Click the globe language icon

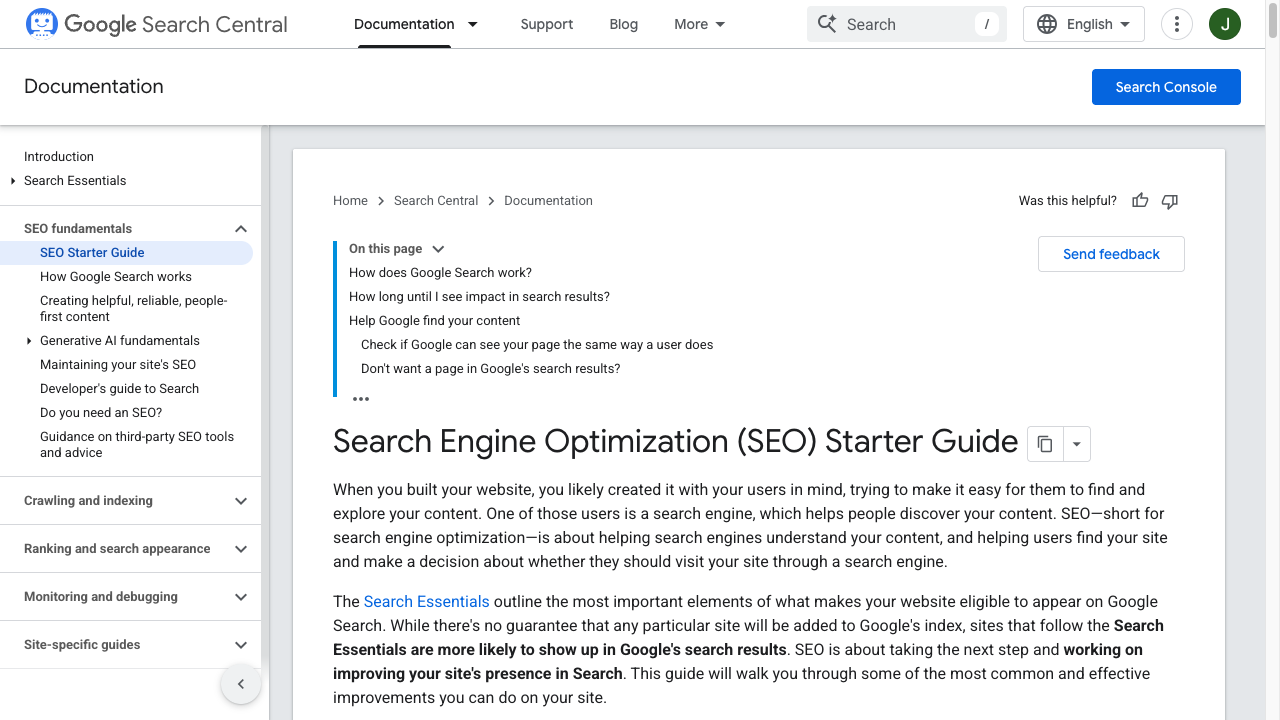(1047, 24)
